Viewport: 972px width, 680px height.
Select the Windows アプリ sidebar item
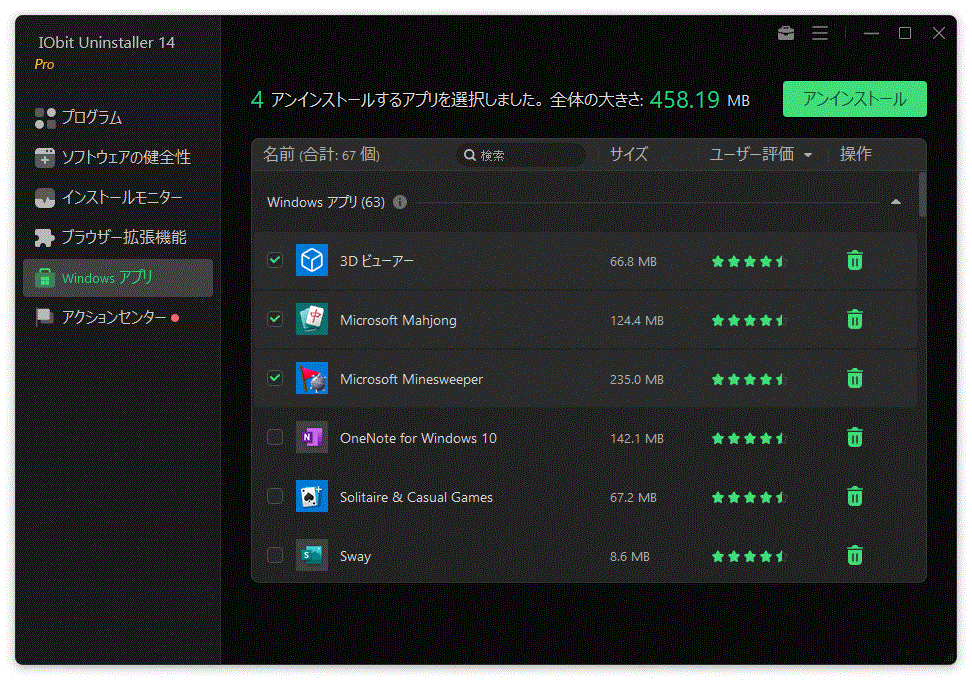coord(118,278)
